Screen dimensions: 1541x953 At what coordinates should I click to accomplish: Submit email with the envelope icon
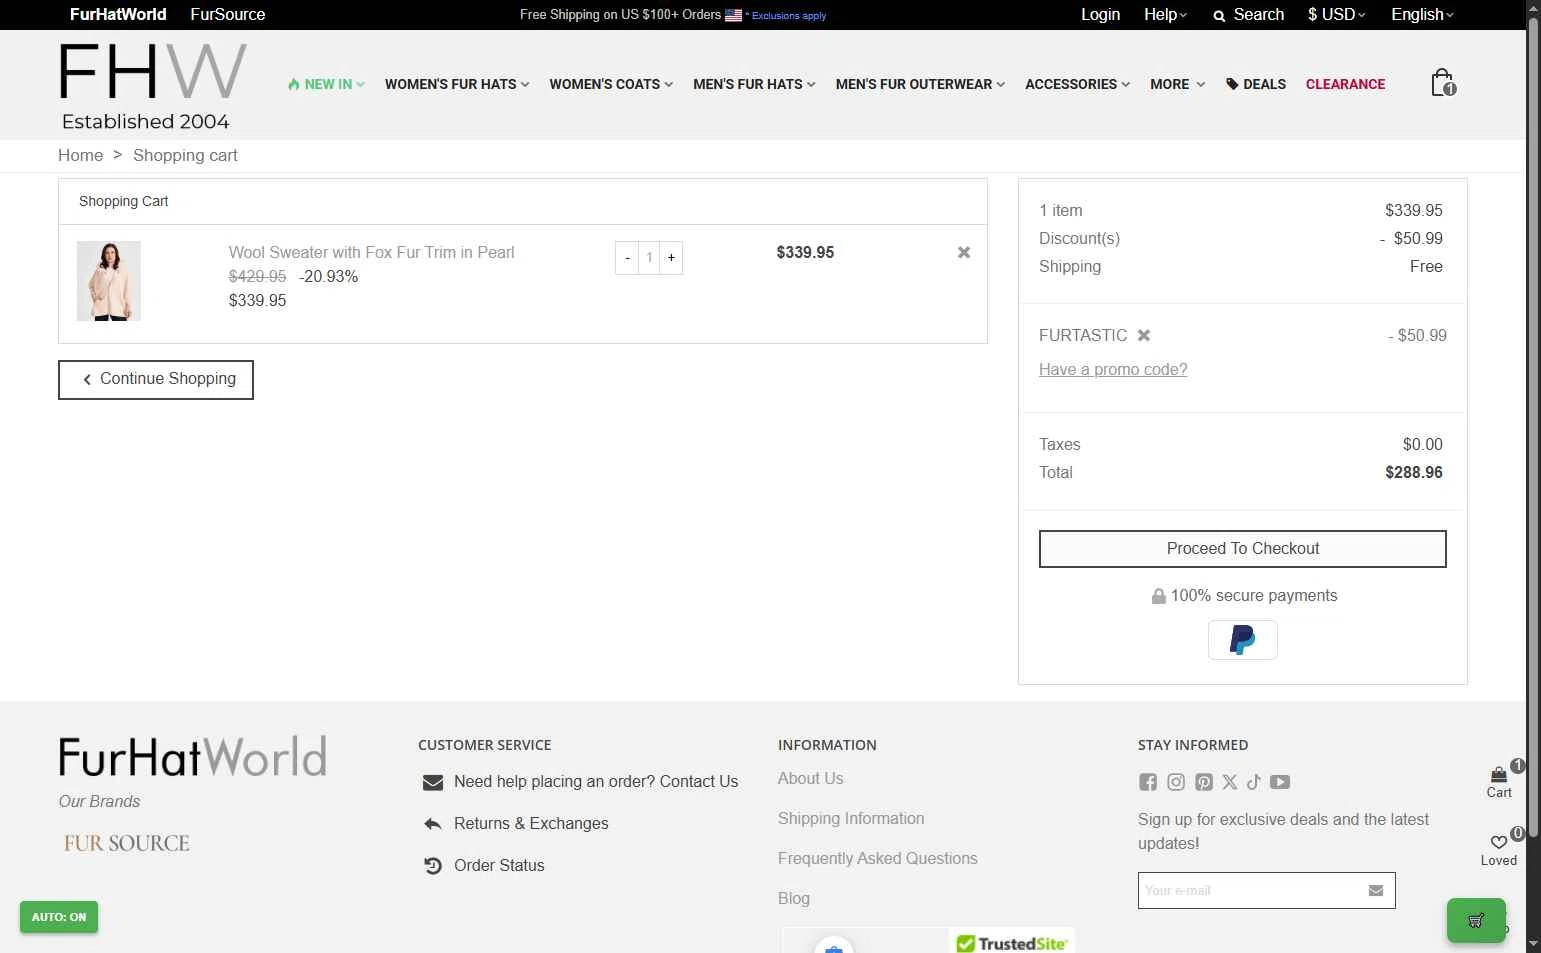1376,890
